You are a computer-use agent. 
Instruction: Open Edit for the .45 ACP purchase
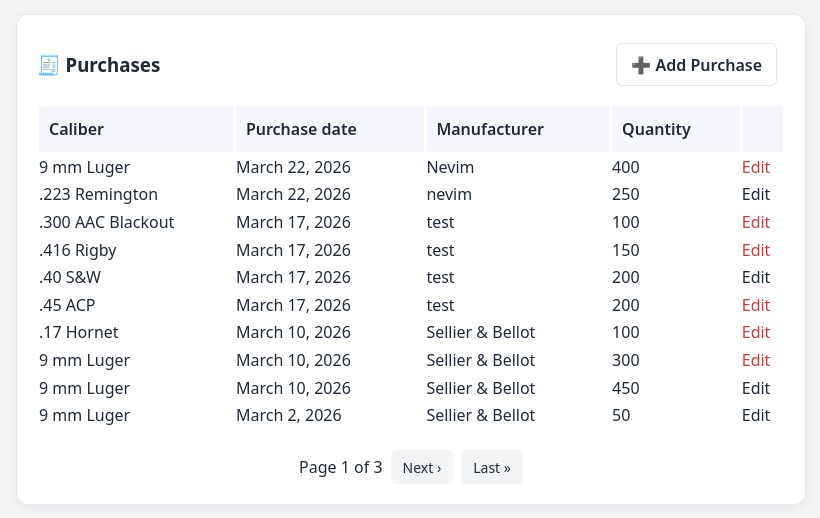(755, 305)
